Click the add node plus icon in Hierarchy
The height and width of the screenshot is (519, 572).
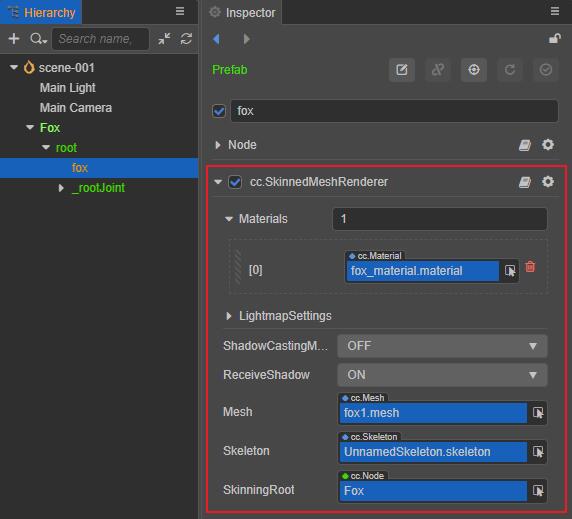[x=14, y=38]
